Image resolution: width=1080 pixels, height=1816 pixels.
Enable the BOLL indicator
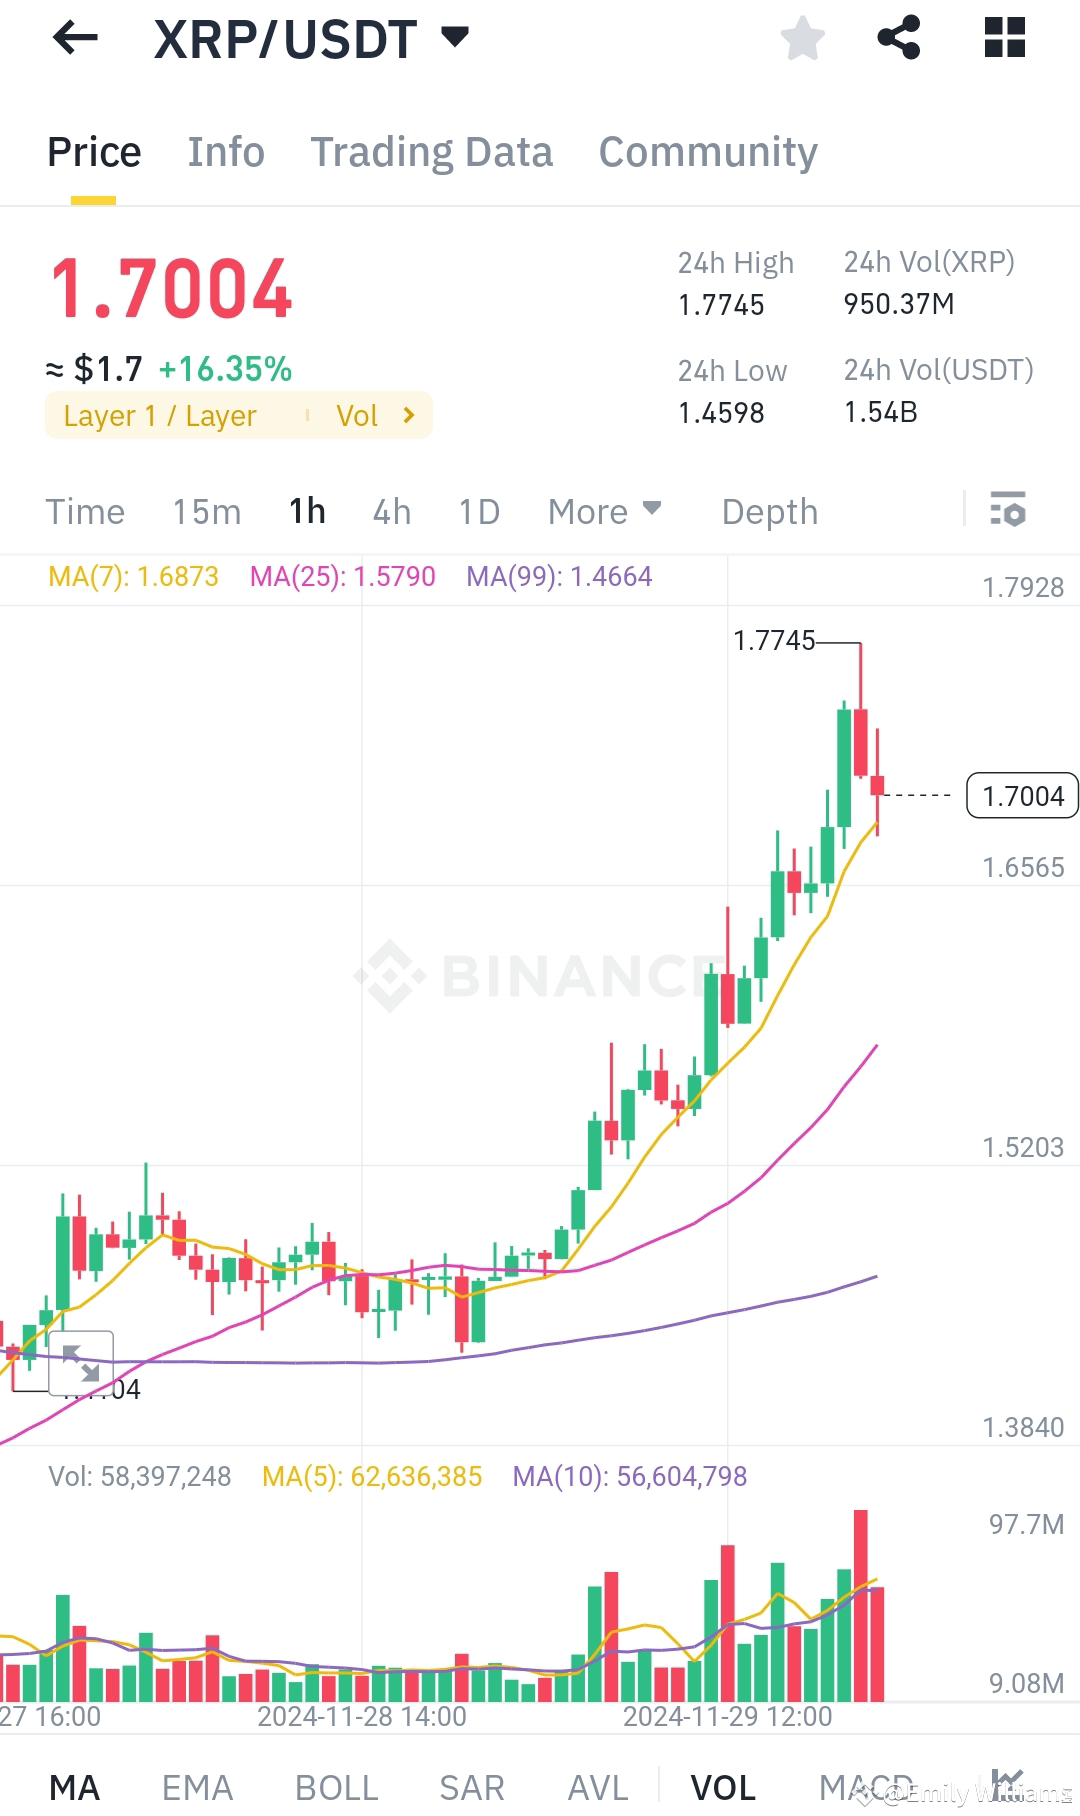pyautogui.click(x=336, y=1786)
